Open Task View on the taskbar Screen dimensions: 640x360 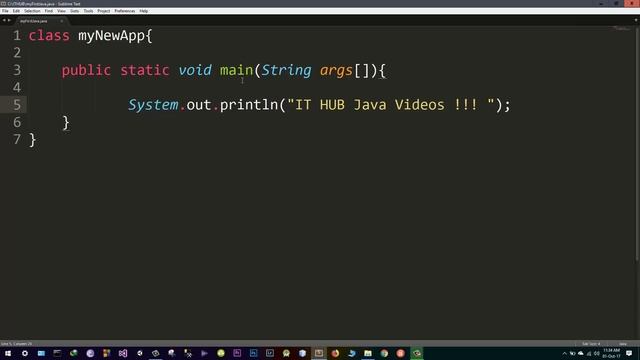point(41,353)
